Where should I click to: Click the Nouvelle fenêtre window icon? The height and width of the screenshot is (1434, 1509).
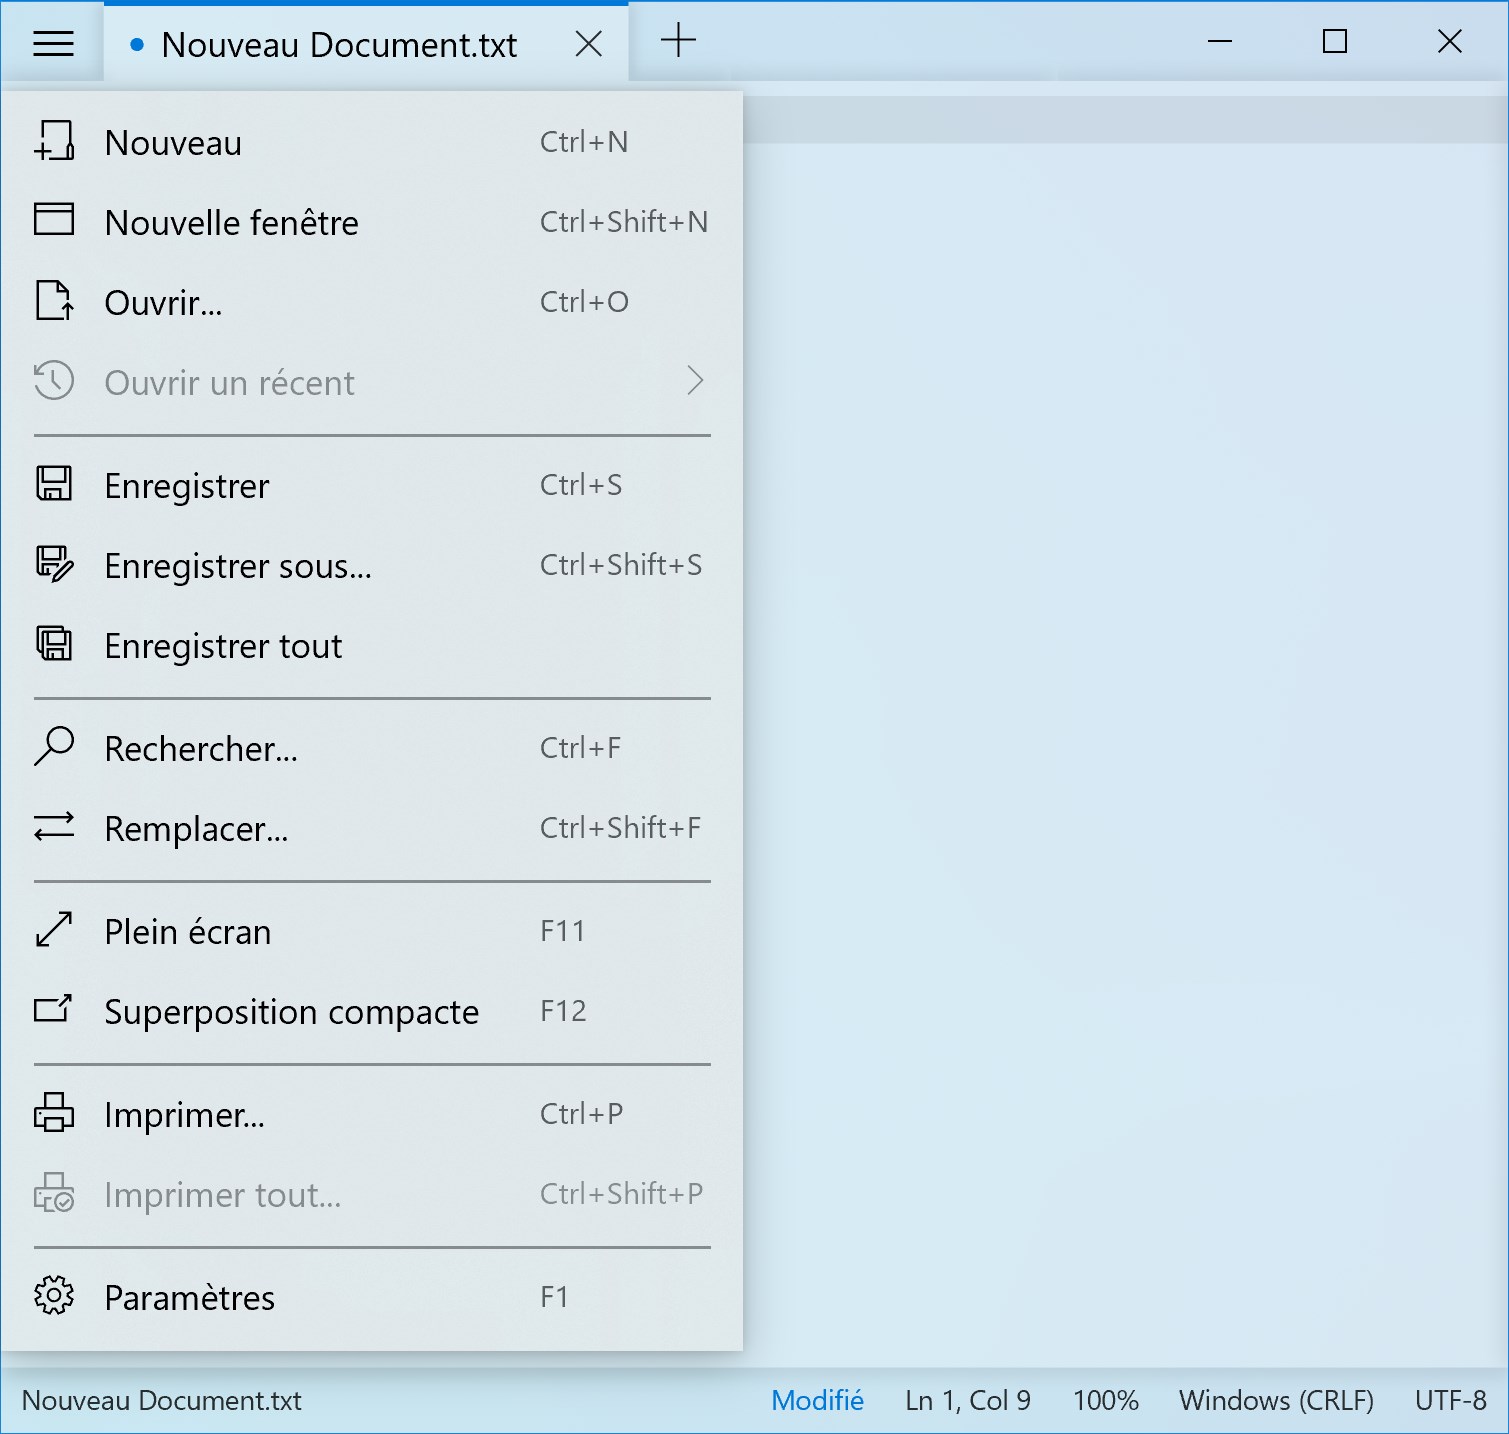pos(54,219)
